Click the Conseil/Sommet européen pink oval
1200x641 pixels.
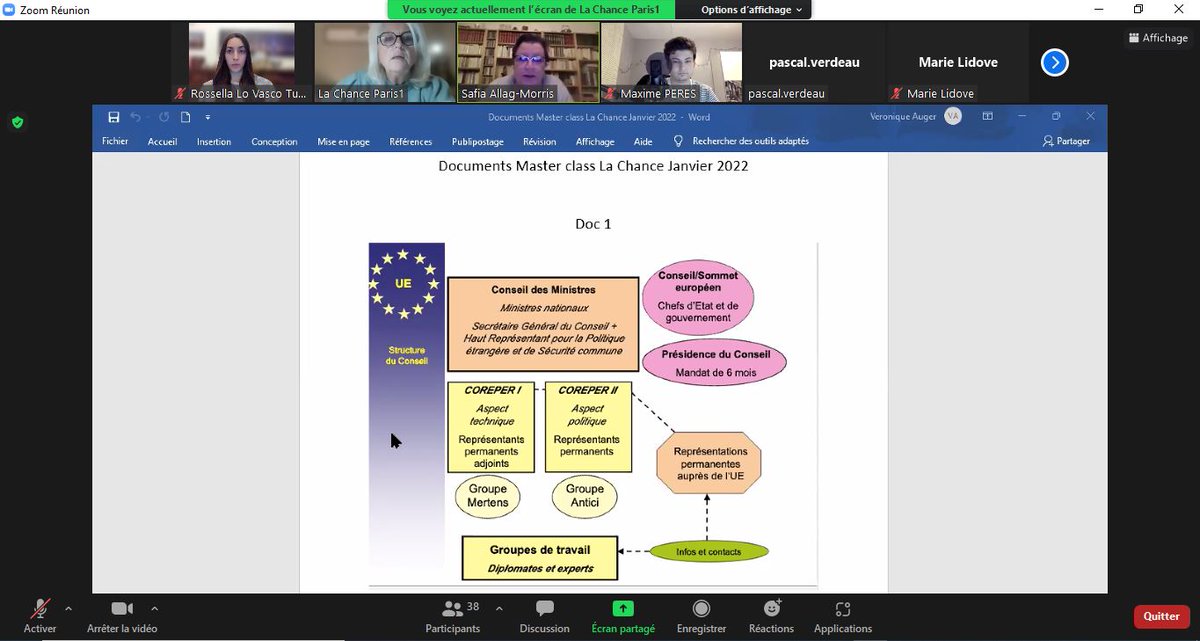tap(697, 298)
